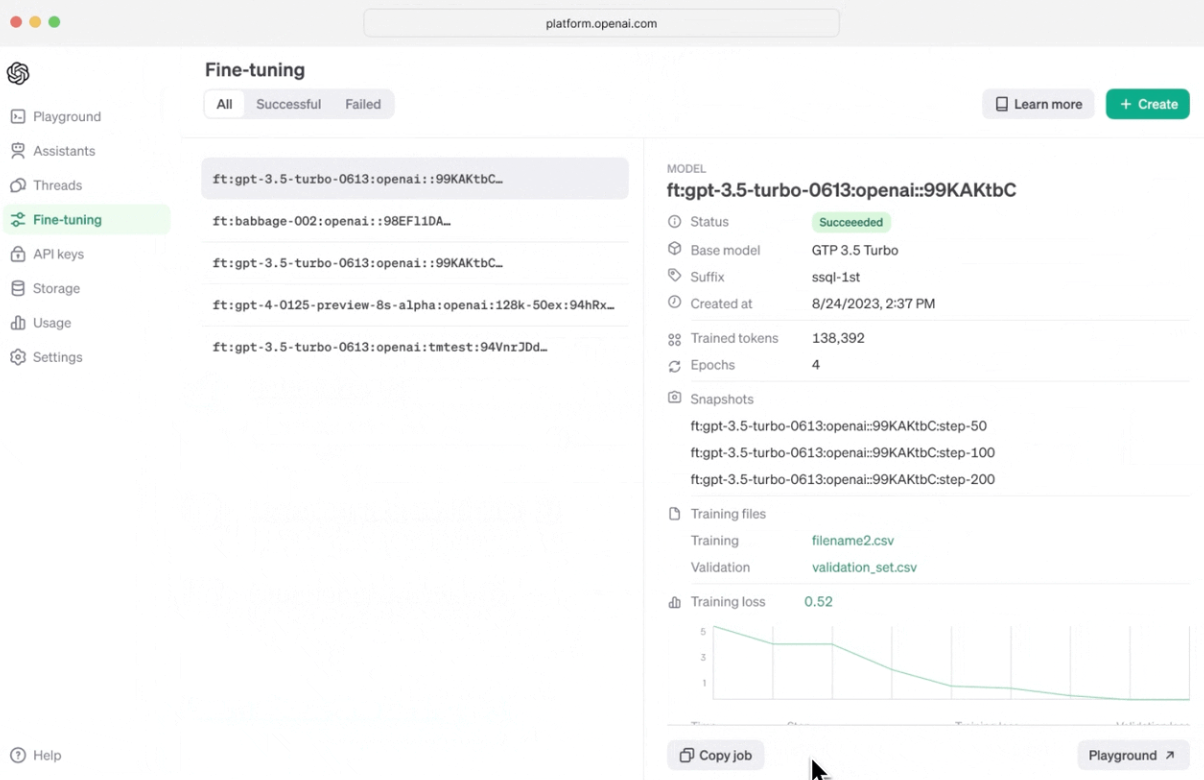Open the model in Playground button
This screenshot has height=780, width=1204.
click(x=1132, y=755)
